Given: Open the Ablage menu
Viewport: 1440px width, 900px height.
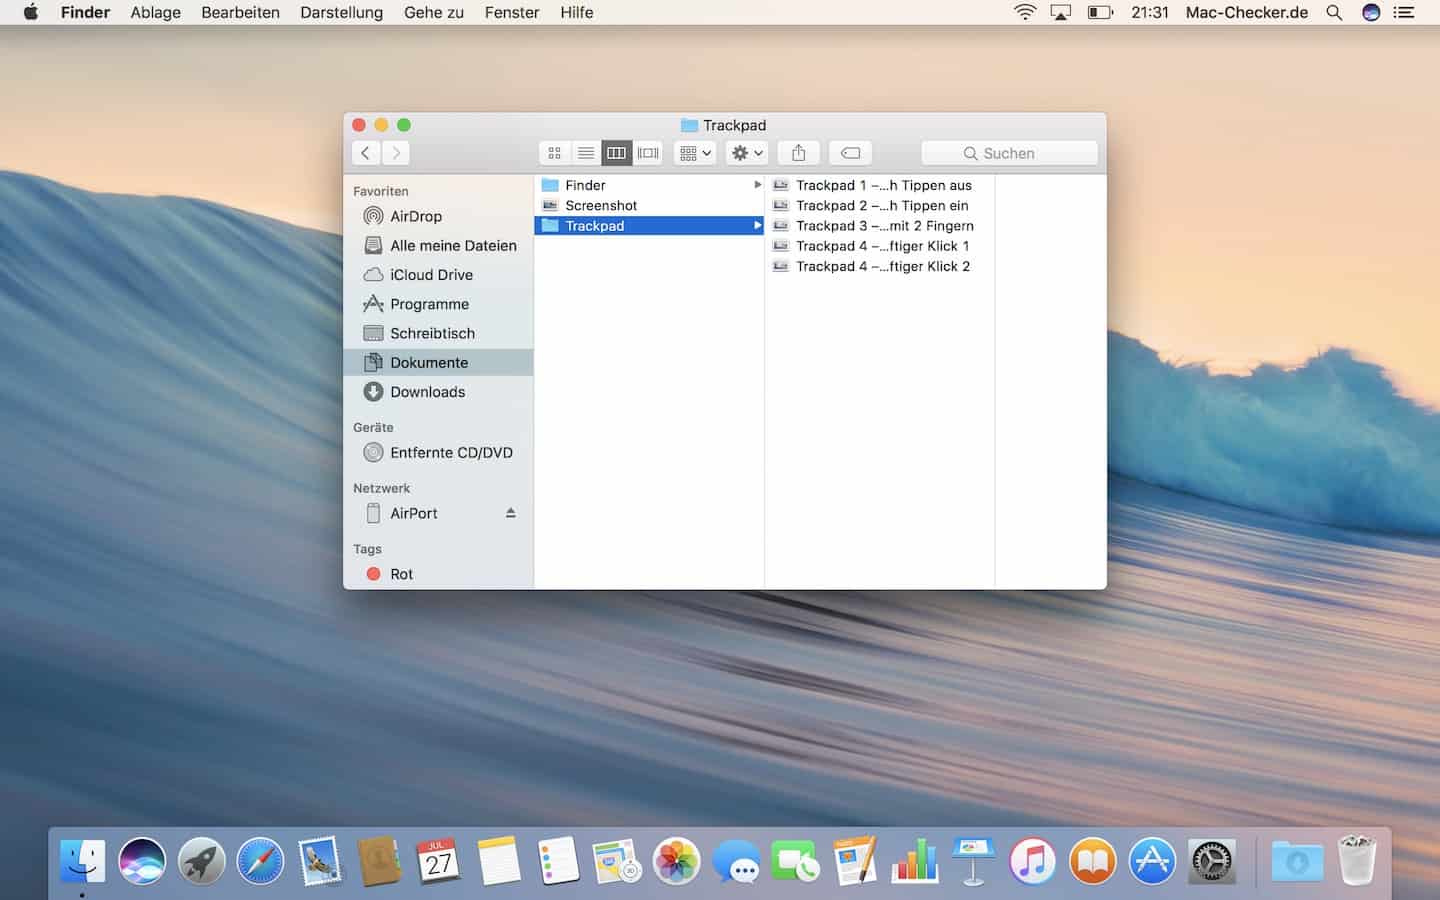Looking at the screenshot, I should (x=156, y=12).
